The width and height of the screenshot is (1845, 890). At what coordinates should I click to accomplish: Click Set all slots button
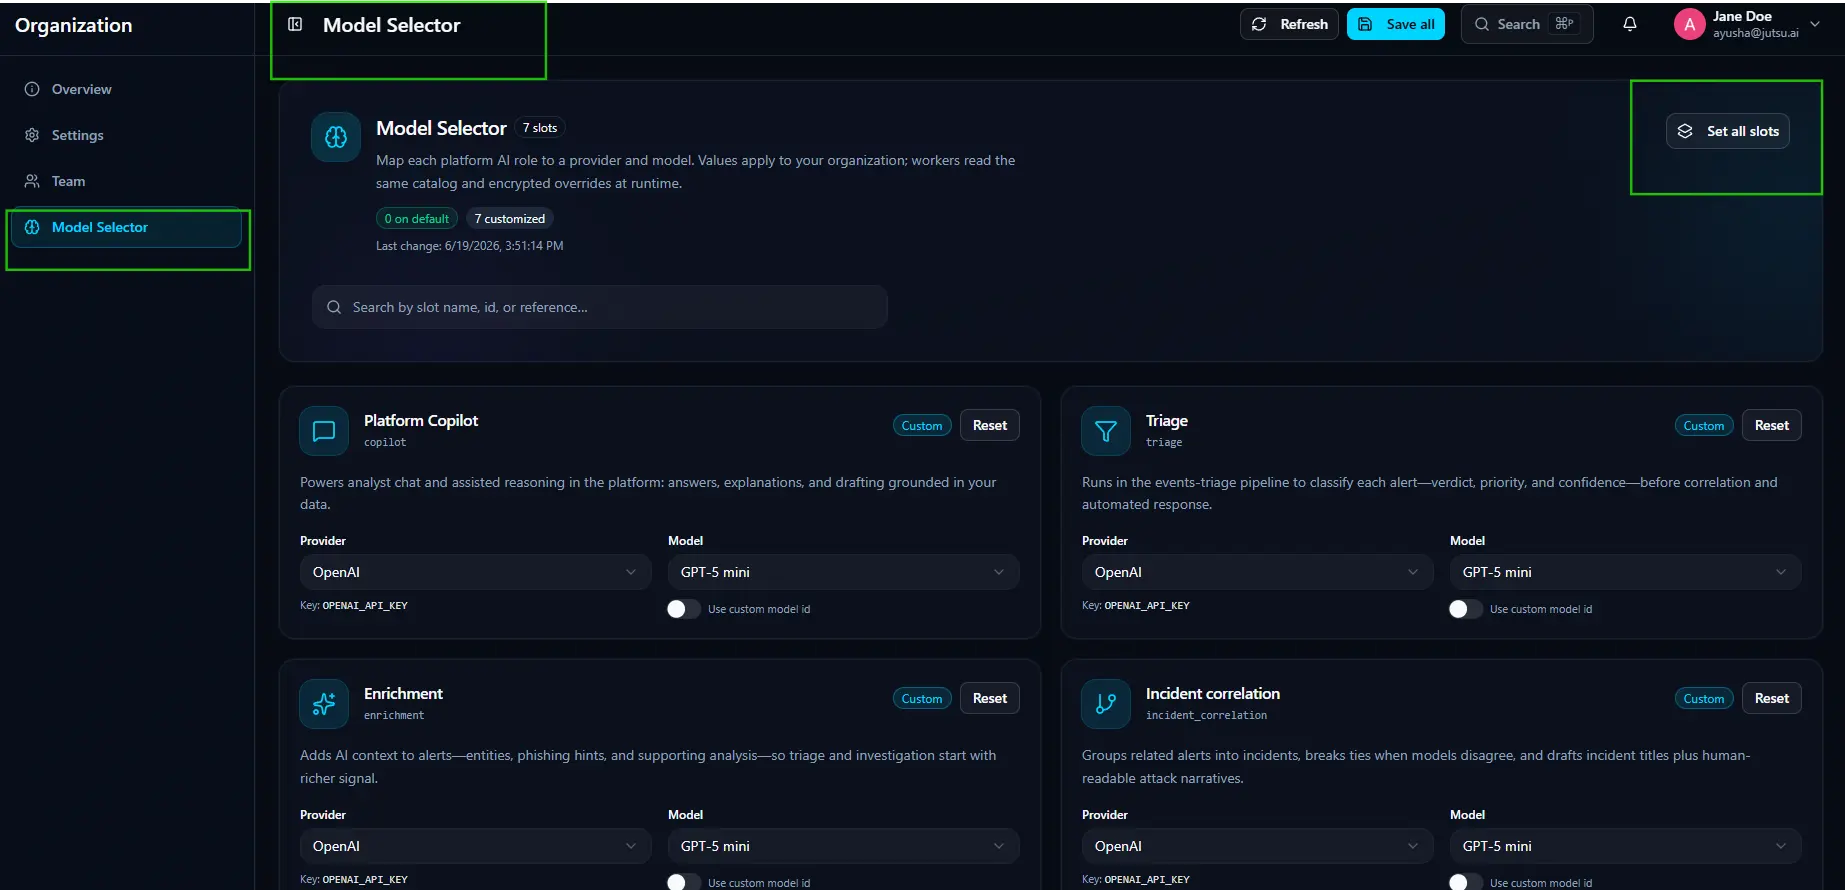pyautogui.click(x=1728, y=131)
